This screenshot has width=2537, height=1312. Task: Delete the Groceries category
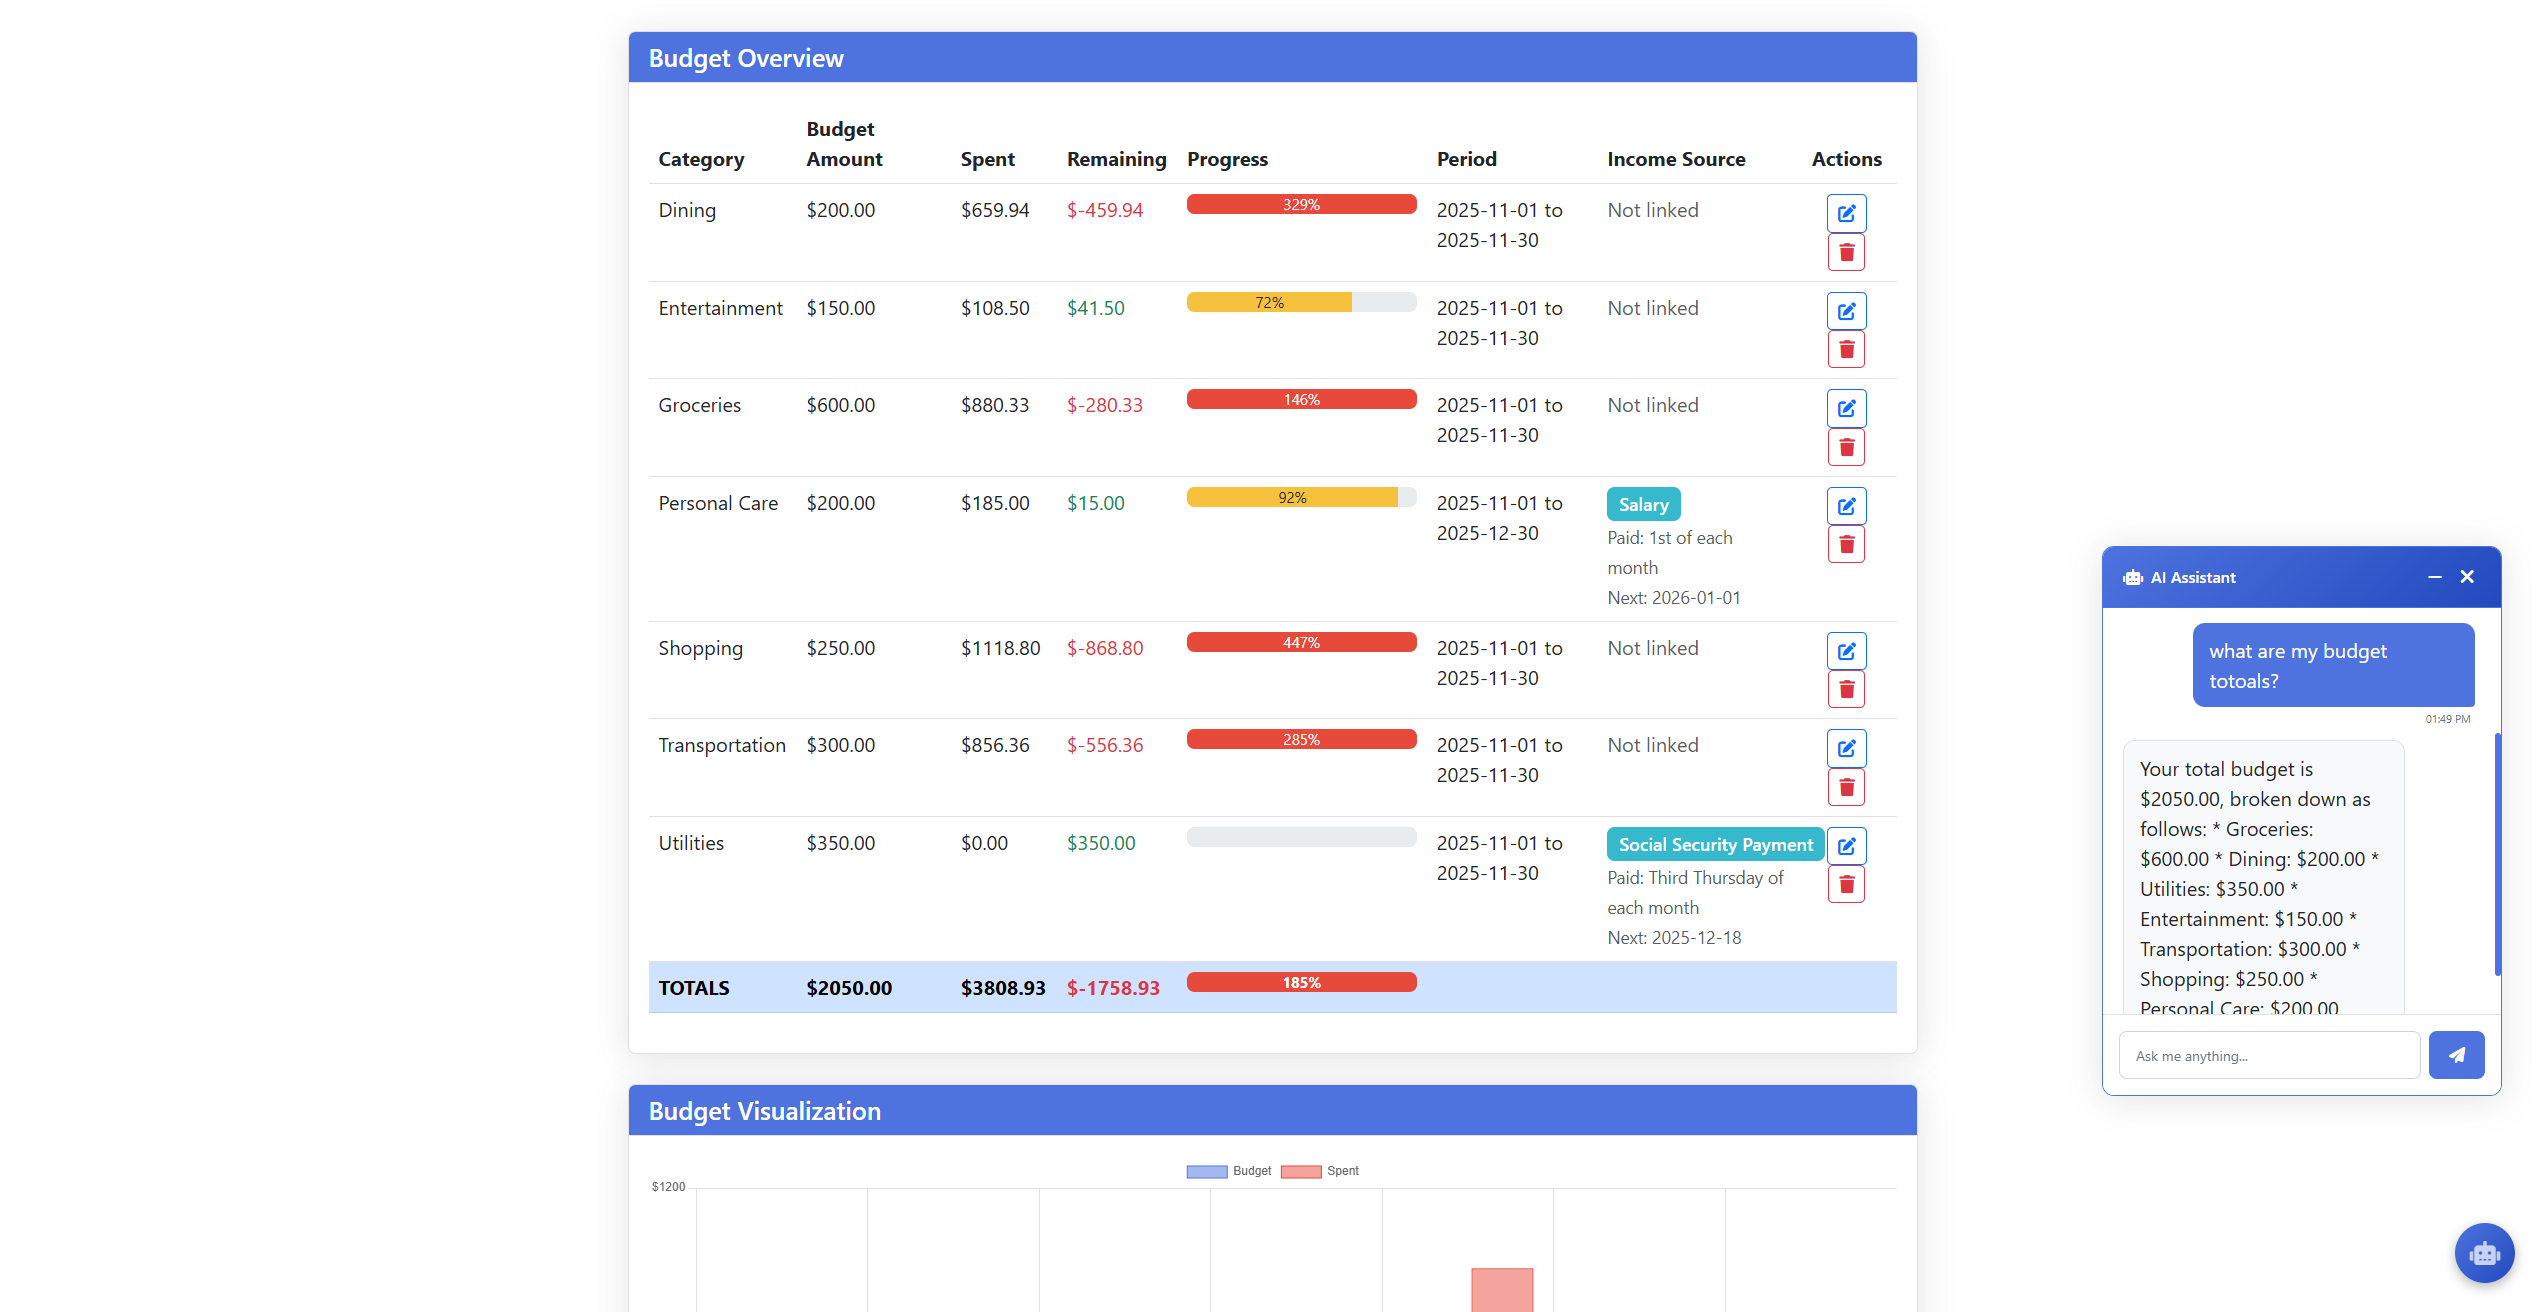tap(1846, 447)
